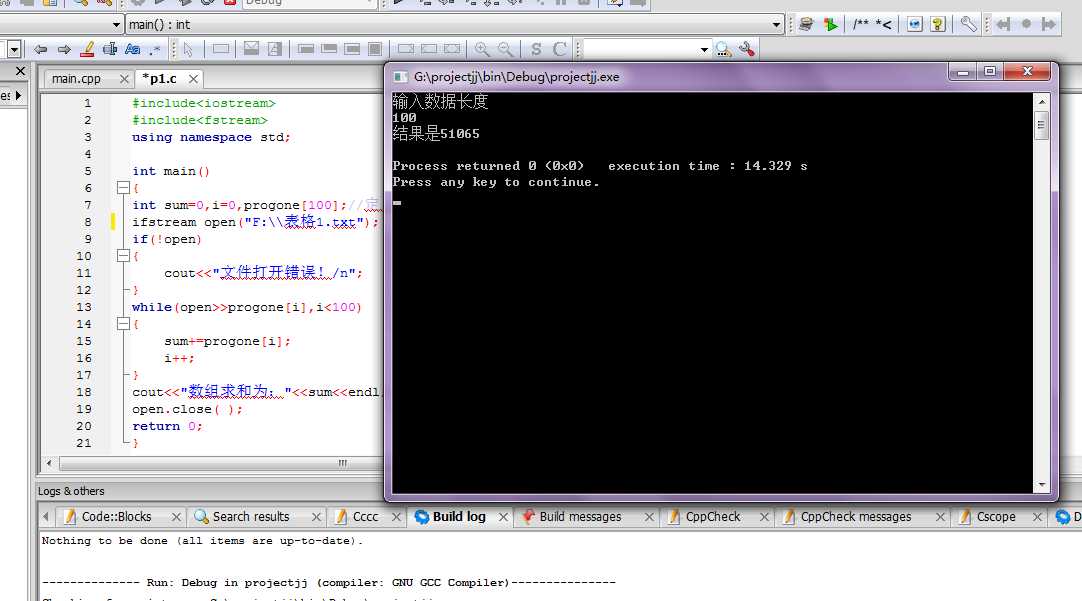Click the 'return 0;' code line
This screenshot has width=1082, height=601.
(x=167, y=426)
